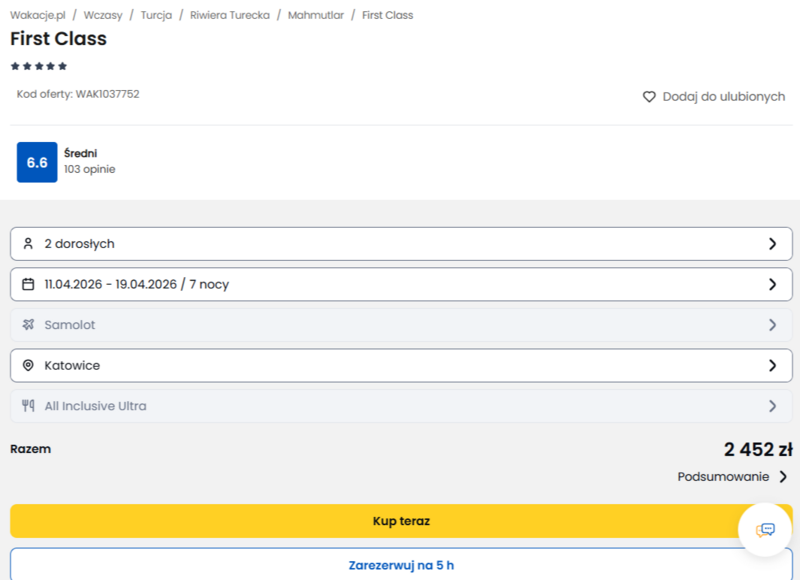Open Riwiera Turecka breadcrumb link

(x=230, y=15)
